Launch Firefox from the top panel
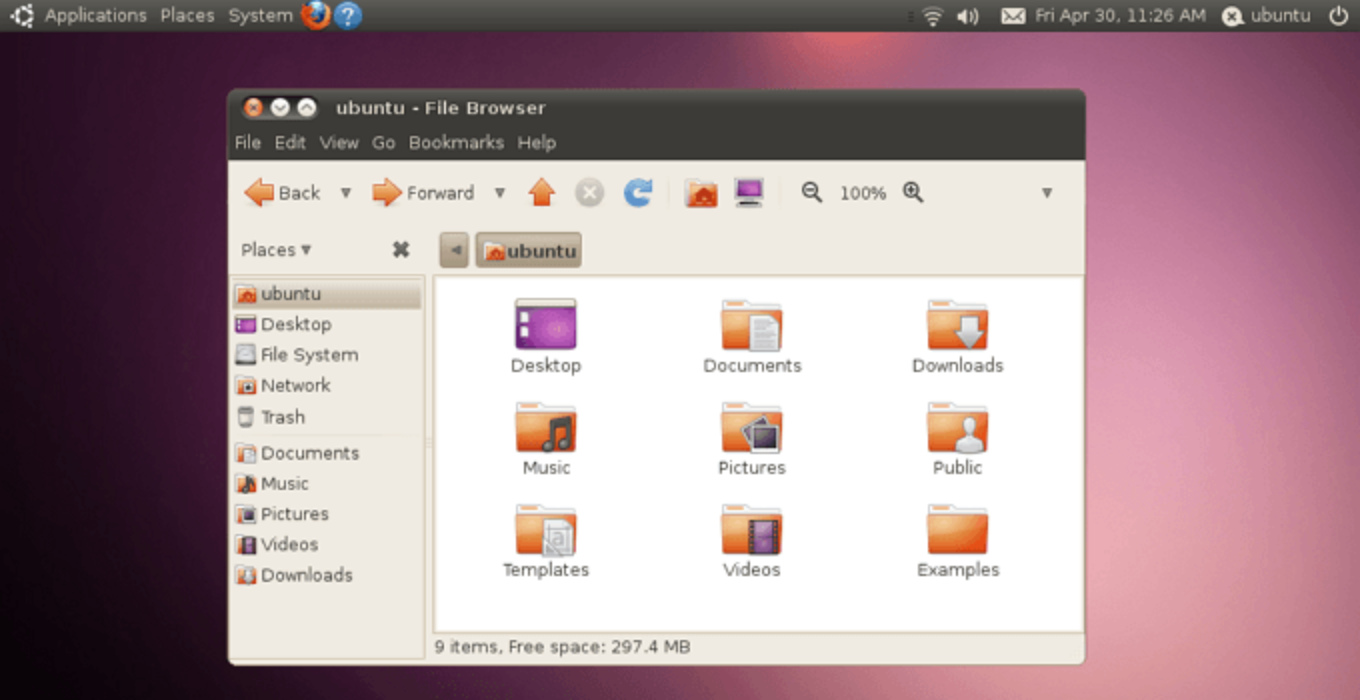This screenshot has height=700, width=1360. [x=315, y=15]
